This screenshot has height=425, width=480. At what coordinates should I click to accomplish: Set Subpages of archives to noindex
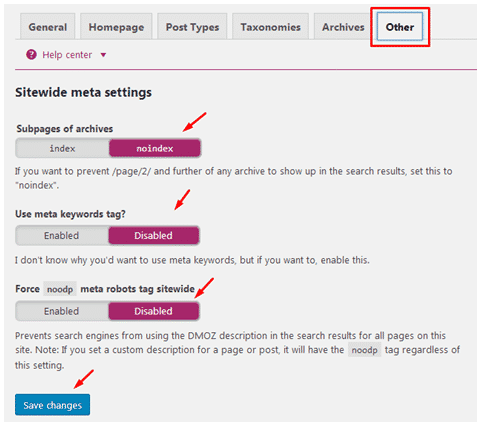(x=155, y=148)
